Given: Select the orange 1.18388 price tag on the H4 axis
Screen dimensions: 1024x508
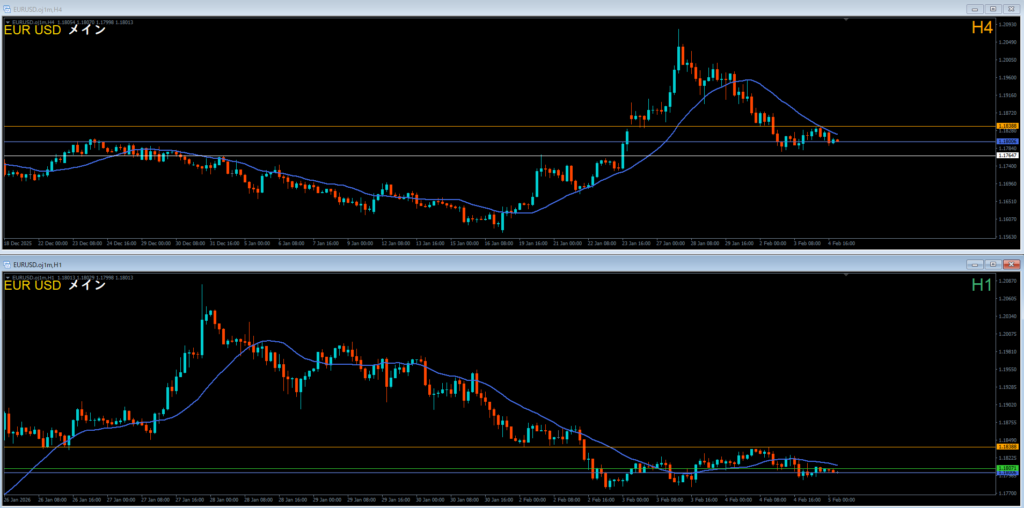Looking at the screenshot, I should coord(1006,125).
